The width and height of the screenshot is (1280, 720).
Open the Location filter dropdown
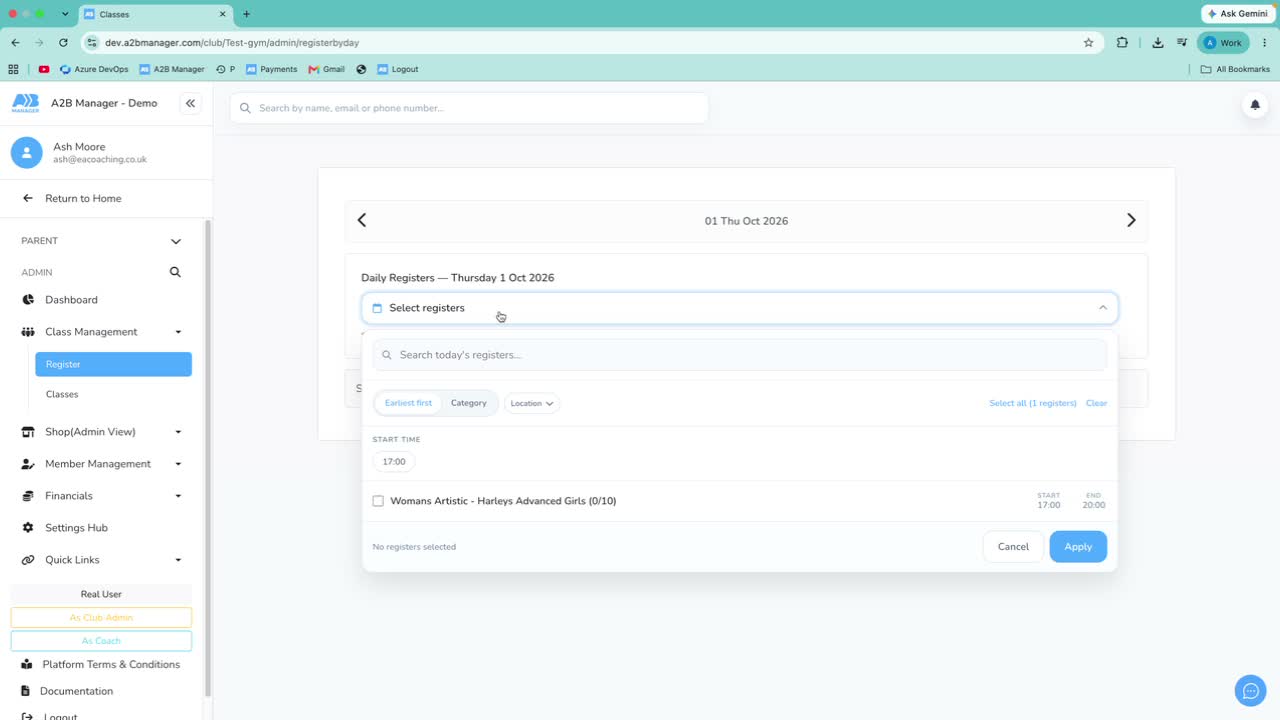coord(532,403)
